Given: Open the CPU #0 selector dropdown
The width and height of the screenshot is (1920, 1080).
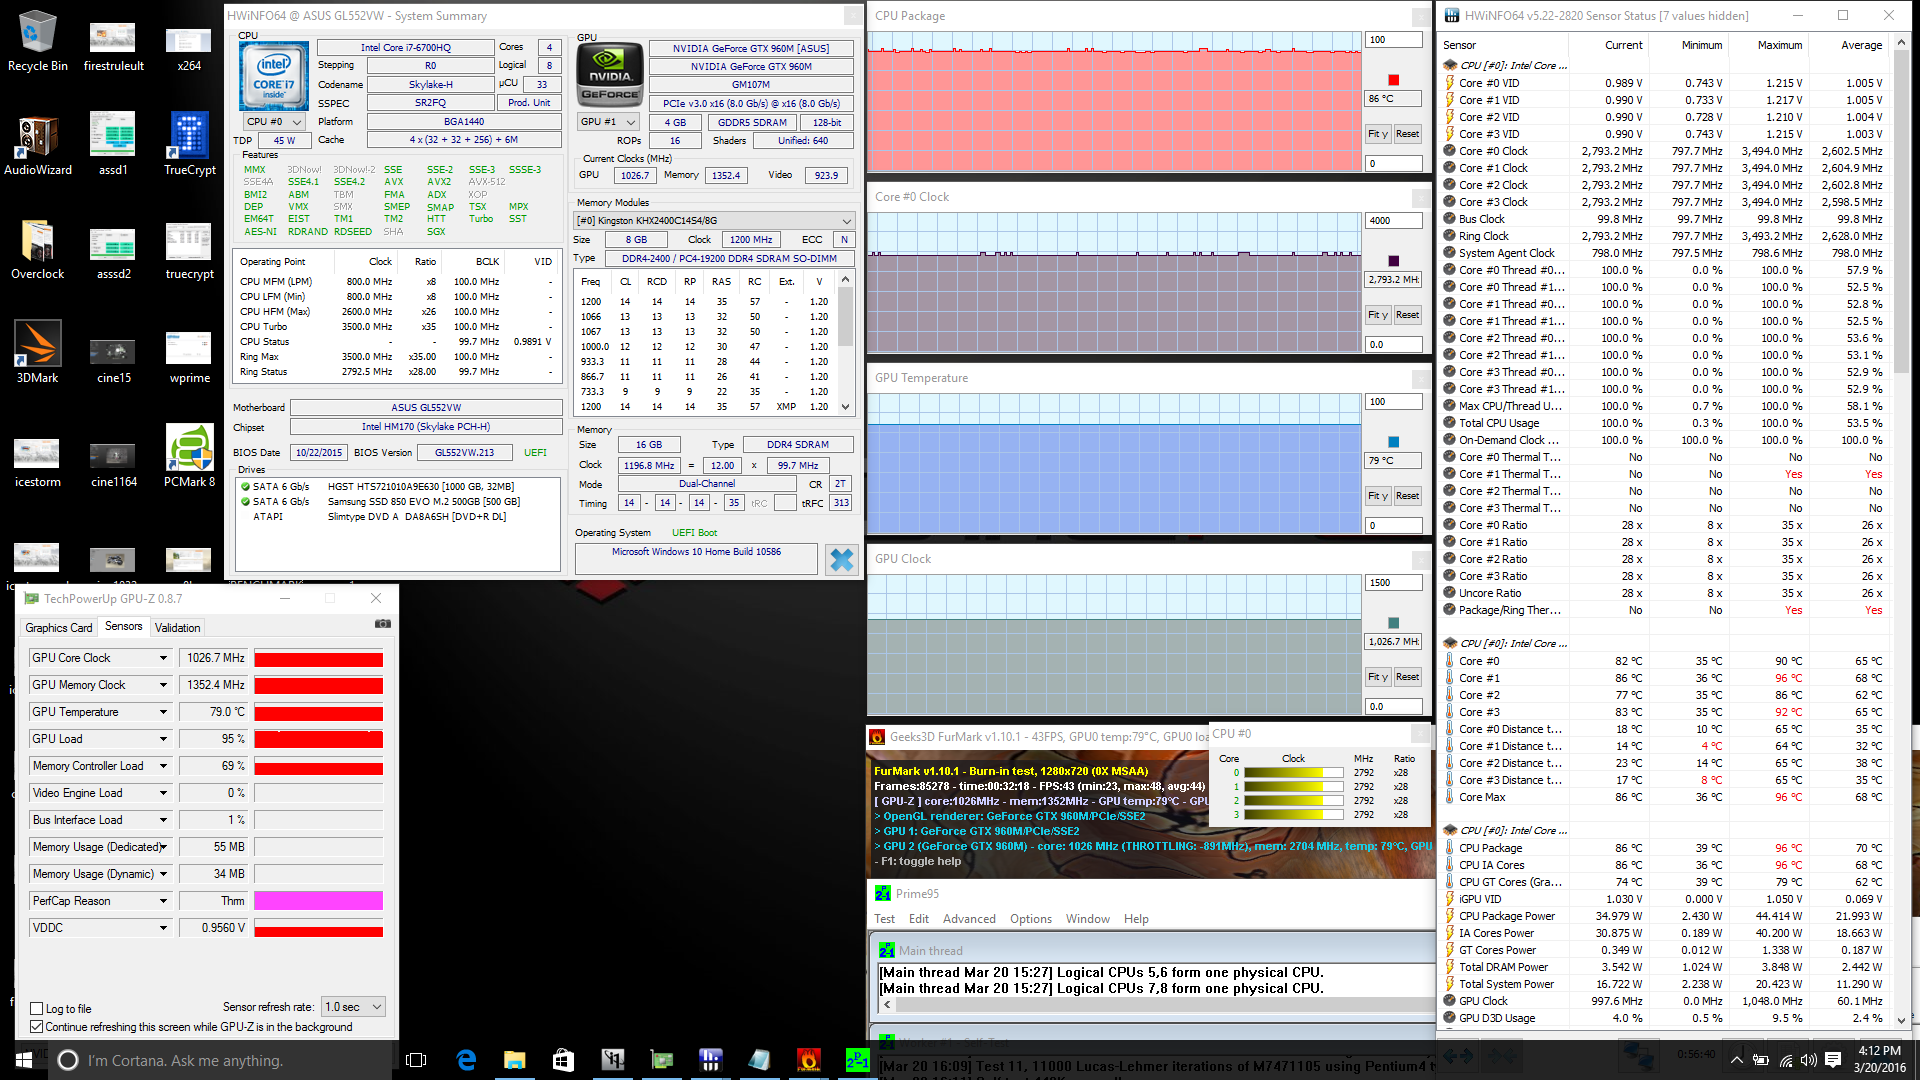Looking at the screenshot, I should click(275, 122).
